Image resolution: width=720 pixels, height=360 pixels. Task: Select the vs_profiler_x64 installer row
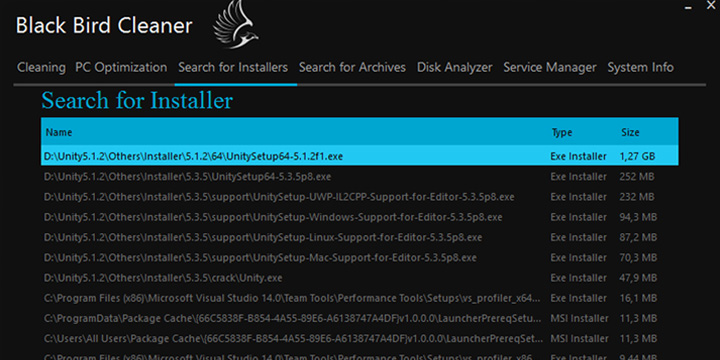tap(360, 298)
